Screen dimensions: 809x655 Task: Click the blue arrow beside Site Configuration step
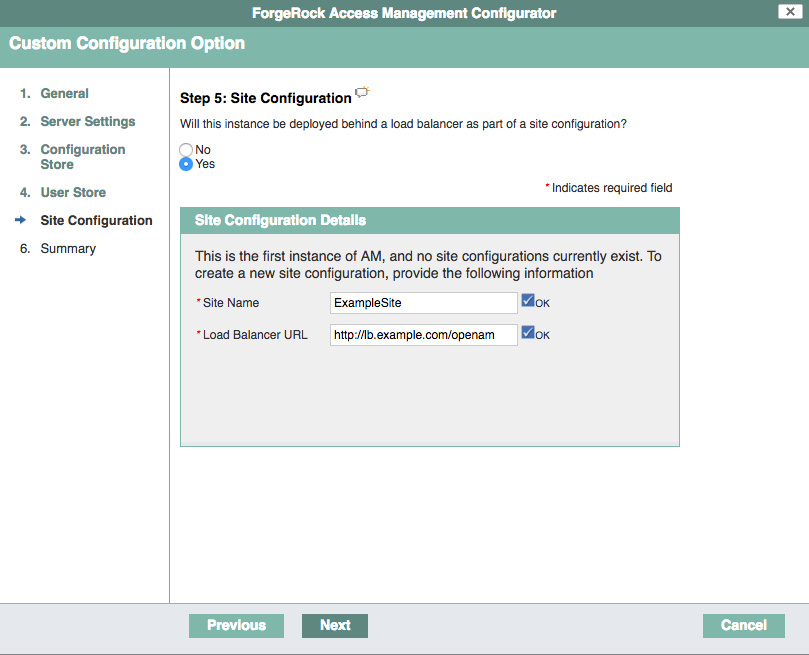21,220
